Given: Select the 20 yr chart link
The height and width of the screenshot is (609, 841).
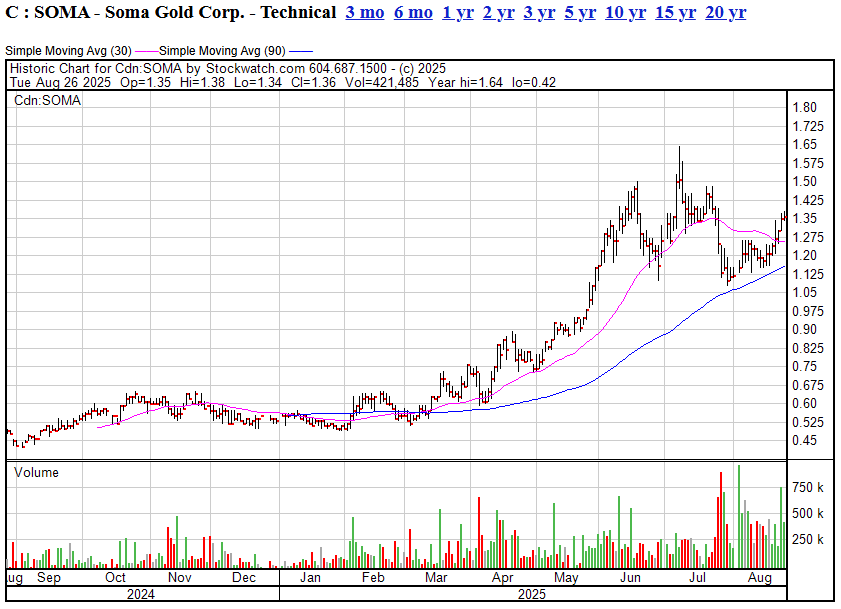Looking at the screenshot, I should point(725,12).
